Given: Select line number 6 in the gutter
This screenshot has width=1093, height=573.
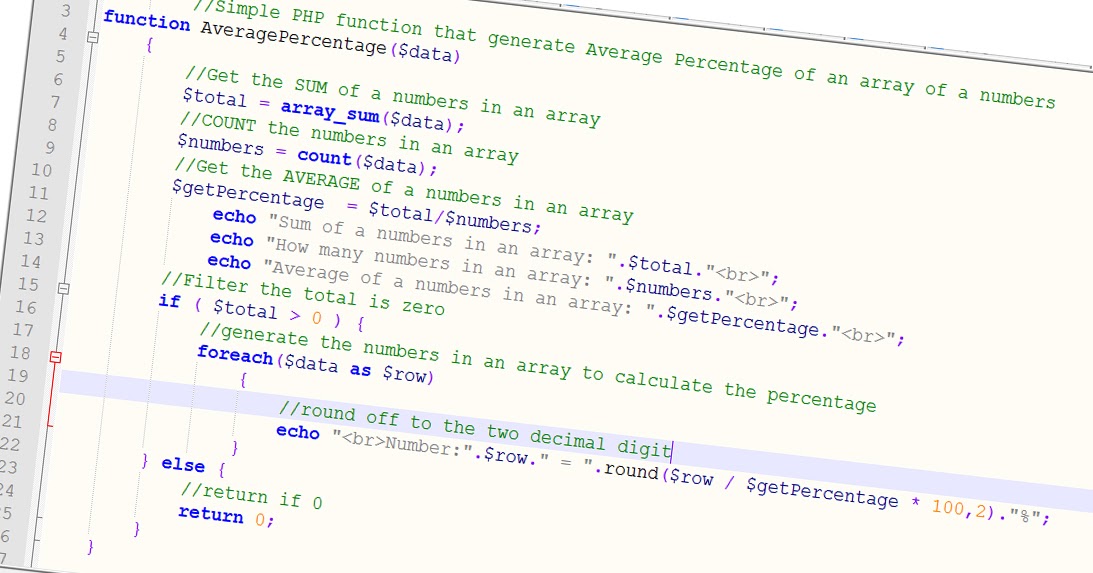Looking at the screenshot, I should coord(58,79).
